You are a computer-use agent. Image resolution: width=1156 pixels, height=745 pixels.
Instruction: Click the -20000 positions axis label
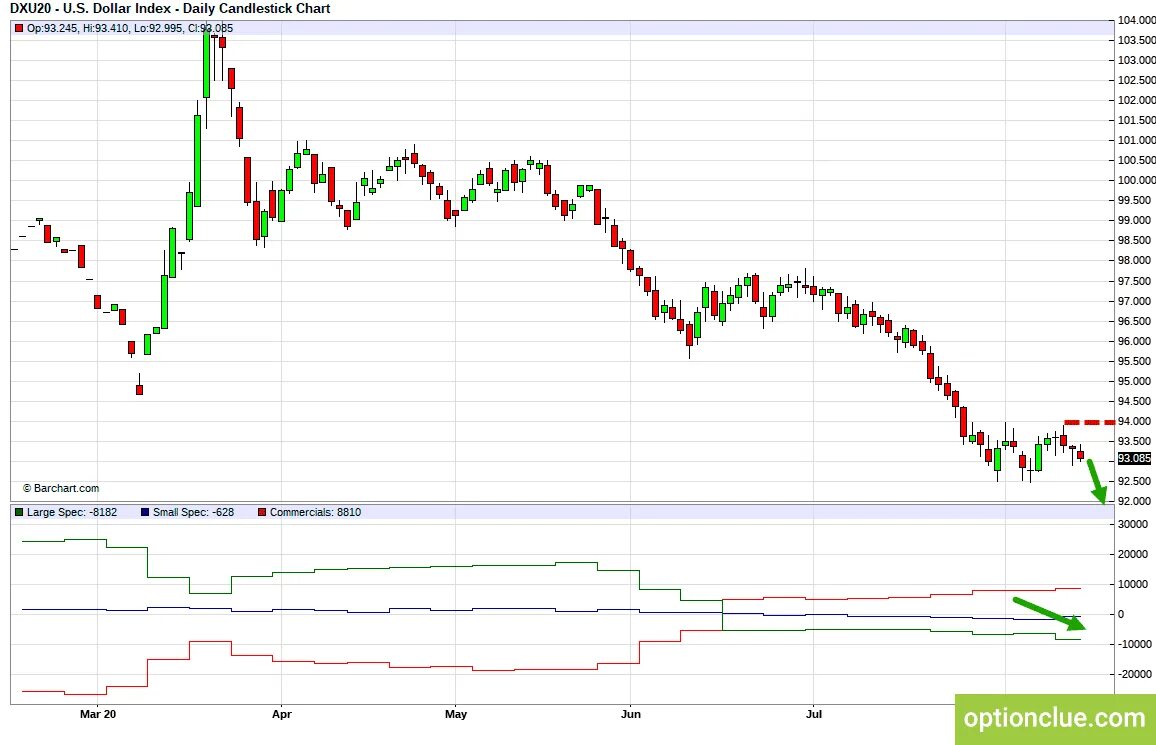click(x=1135, y=674)
